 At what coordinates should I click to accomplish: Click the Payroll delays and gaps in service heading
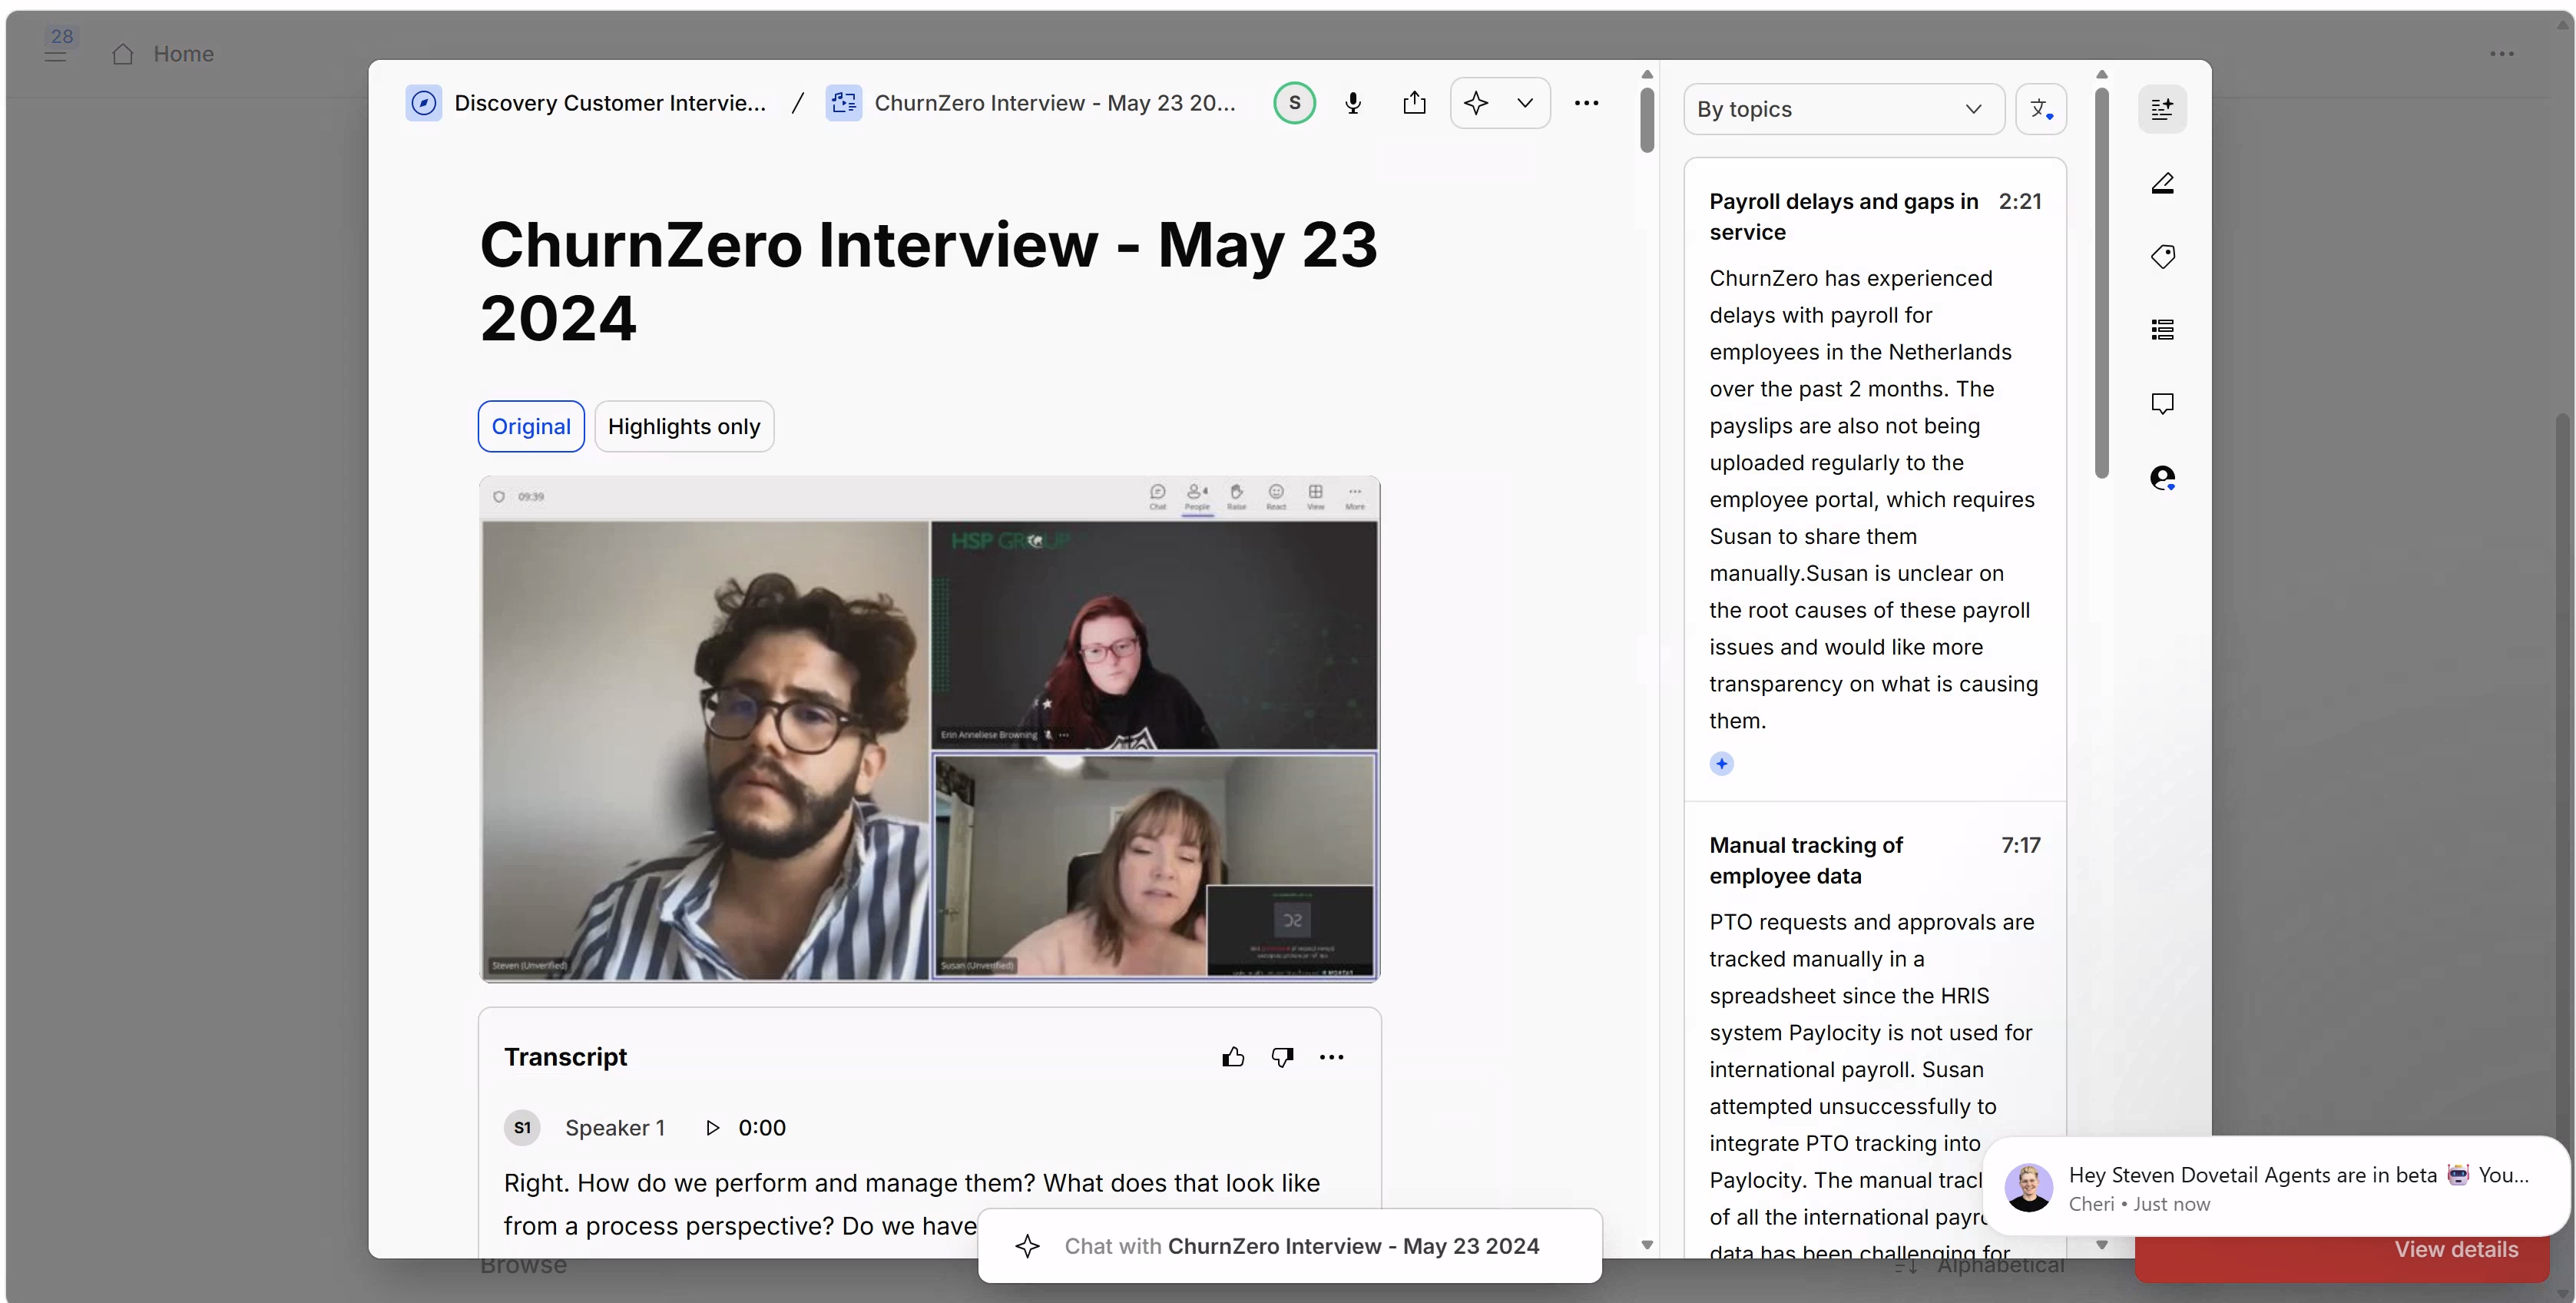[1843, 217]
